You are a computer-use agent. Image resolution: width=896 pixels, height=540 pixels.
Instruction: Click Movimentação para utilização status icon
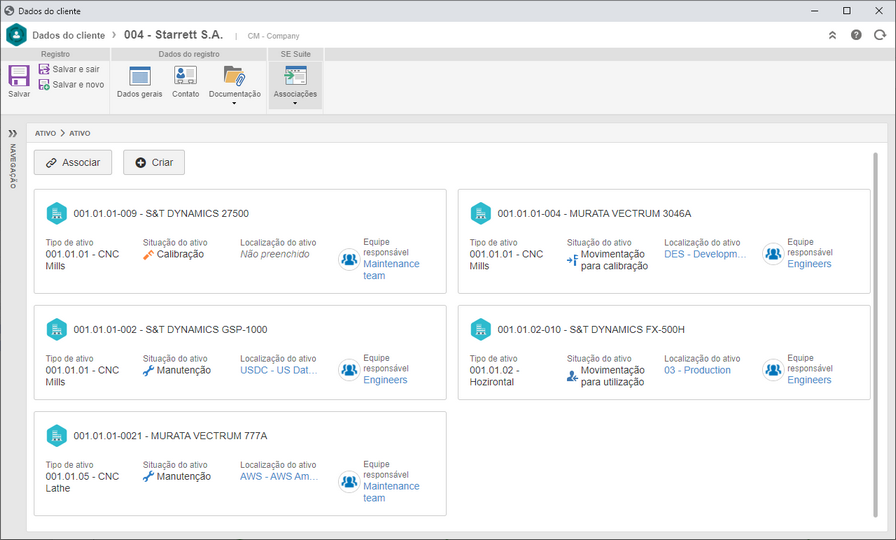(573, 377)
